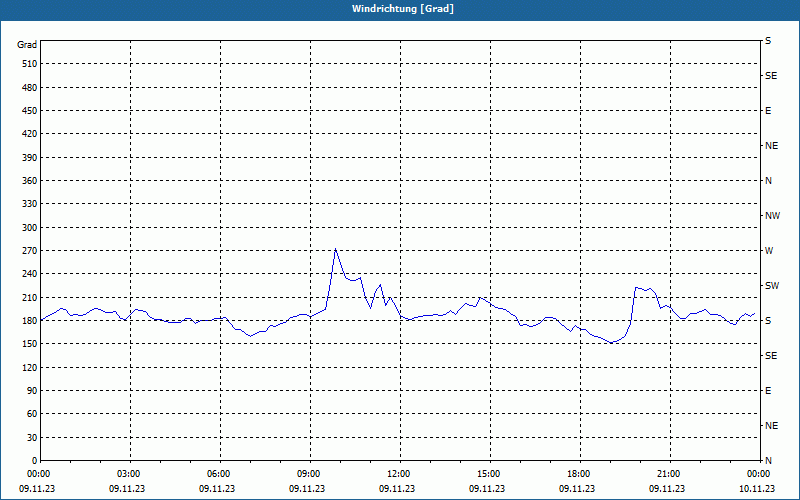Click the 450 y-axis label
The image size is (800, 500).
[30, 111]
